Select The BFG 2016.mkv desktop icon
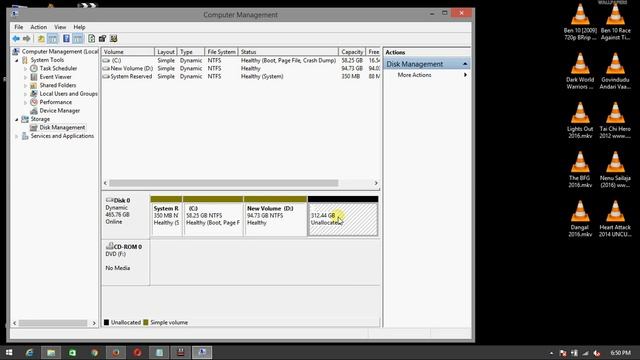 pyautogui.click(x=580, y=170)
